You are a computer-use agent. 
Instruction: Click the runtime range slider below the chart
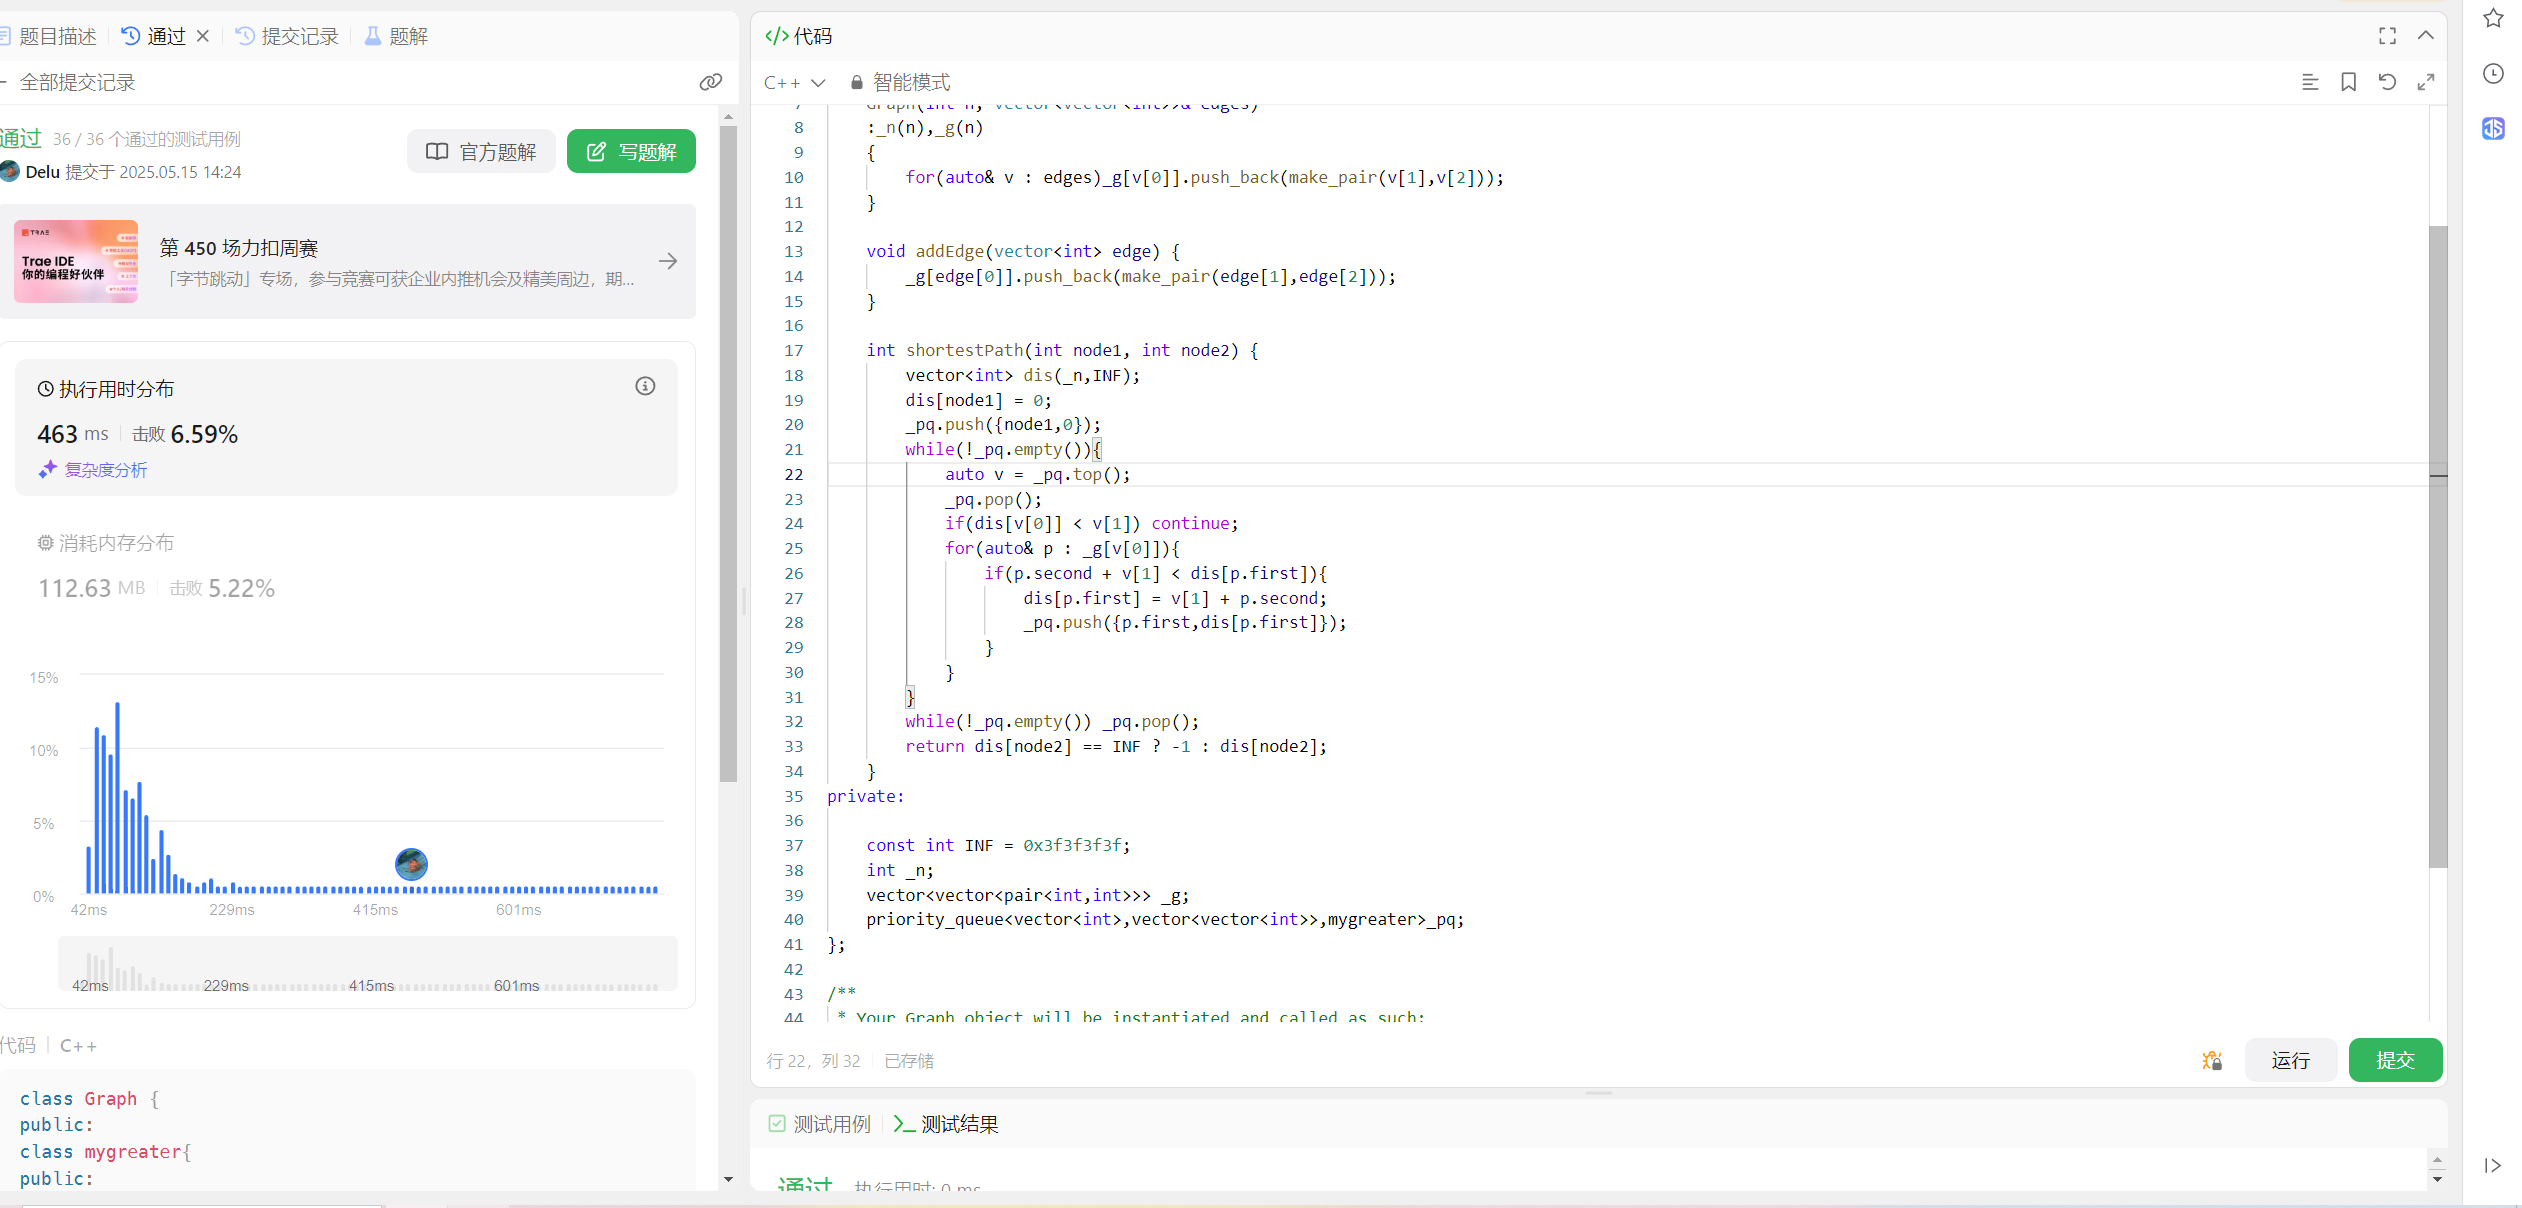pyautogui.click(x=367, y=965)
